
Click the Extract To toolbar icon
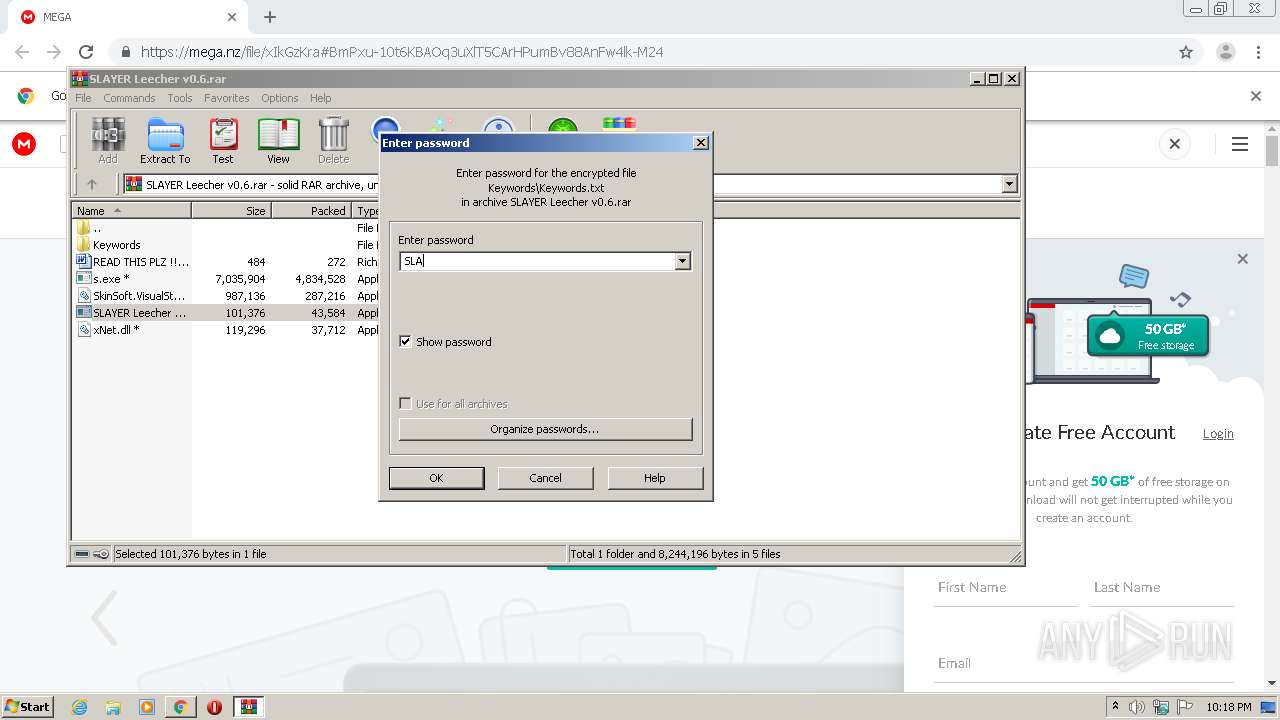coord(165,140)
